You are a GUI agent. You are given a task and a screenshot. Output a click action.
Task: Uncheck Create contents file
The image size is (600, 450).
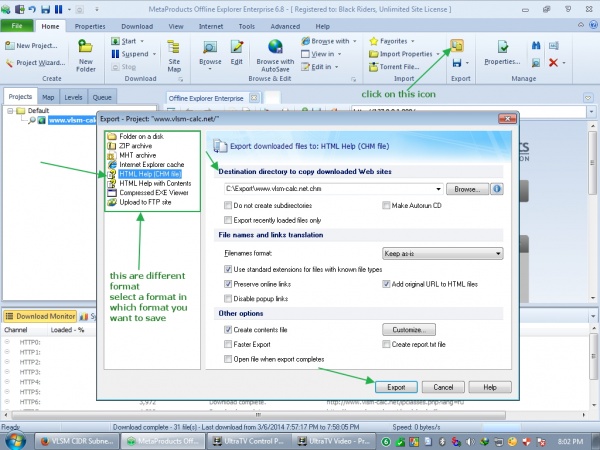(228, 329)
